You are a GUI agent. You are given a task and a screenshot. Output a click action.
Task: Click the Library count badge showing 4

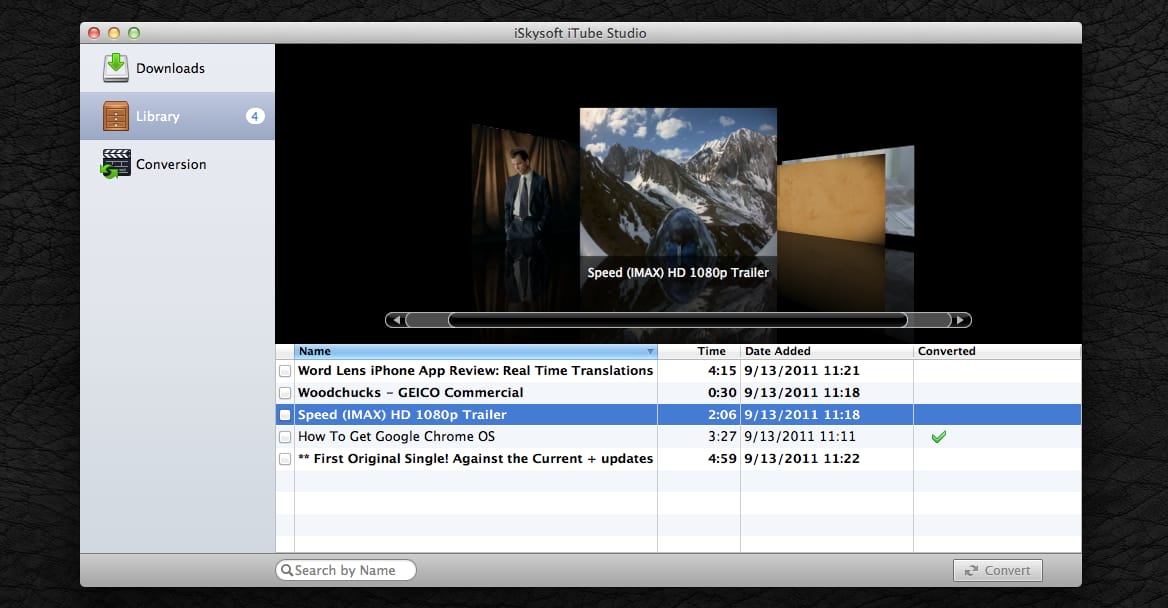coord(255,116)
